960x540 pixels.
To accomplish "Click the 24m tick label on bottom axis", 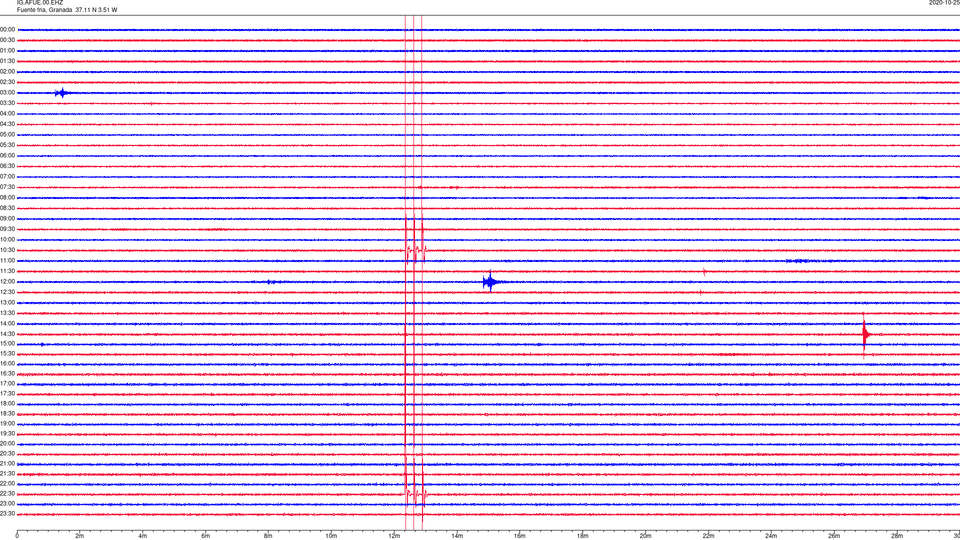I will [x=771, y=536].
